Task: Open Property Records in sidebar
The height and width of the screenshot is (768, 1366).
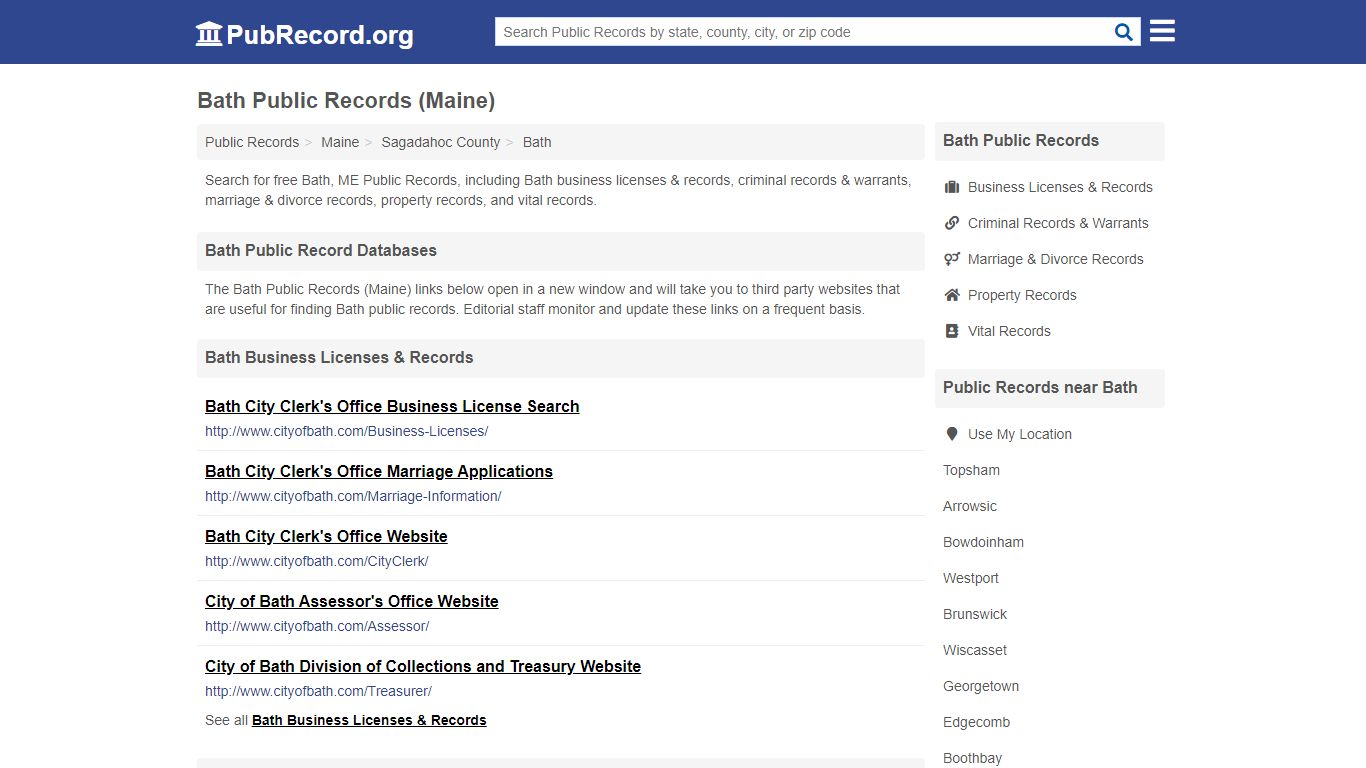Action: tap(1022, 295)
